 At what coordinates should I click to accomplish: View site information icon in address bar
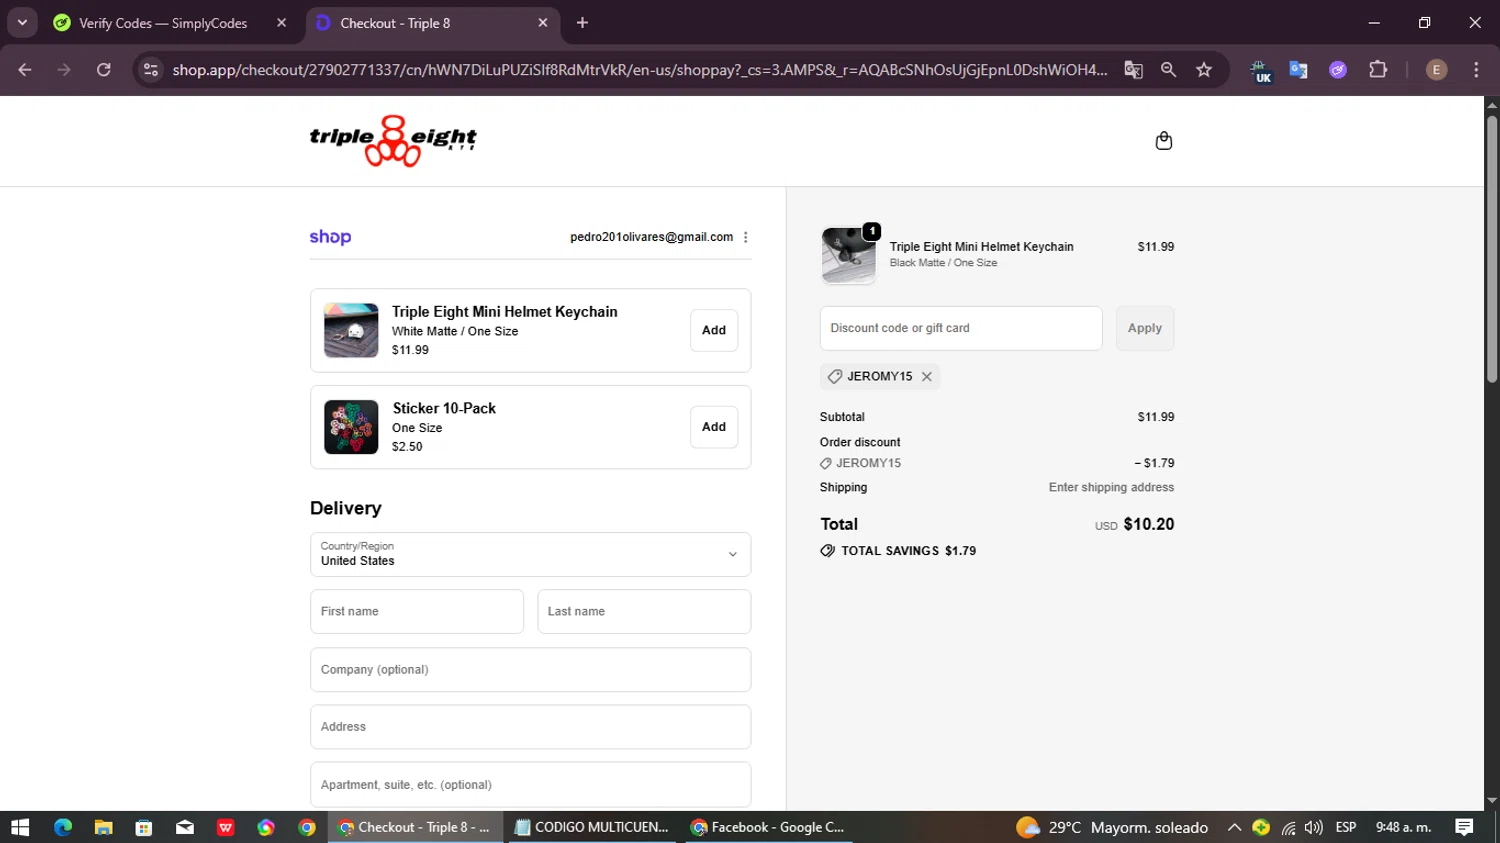coord(151,70)
